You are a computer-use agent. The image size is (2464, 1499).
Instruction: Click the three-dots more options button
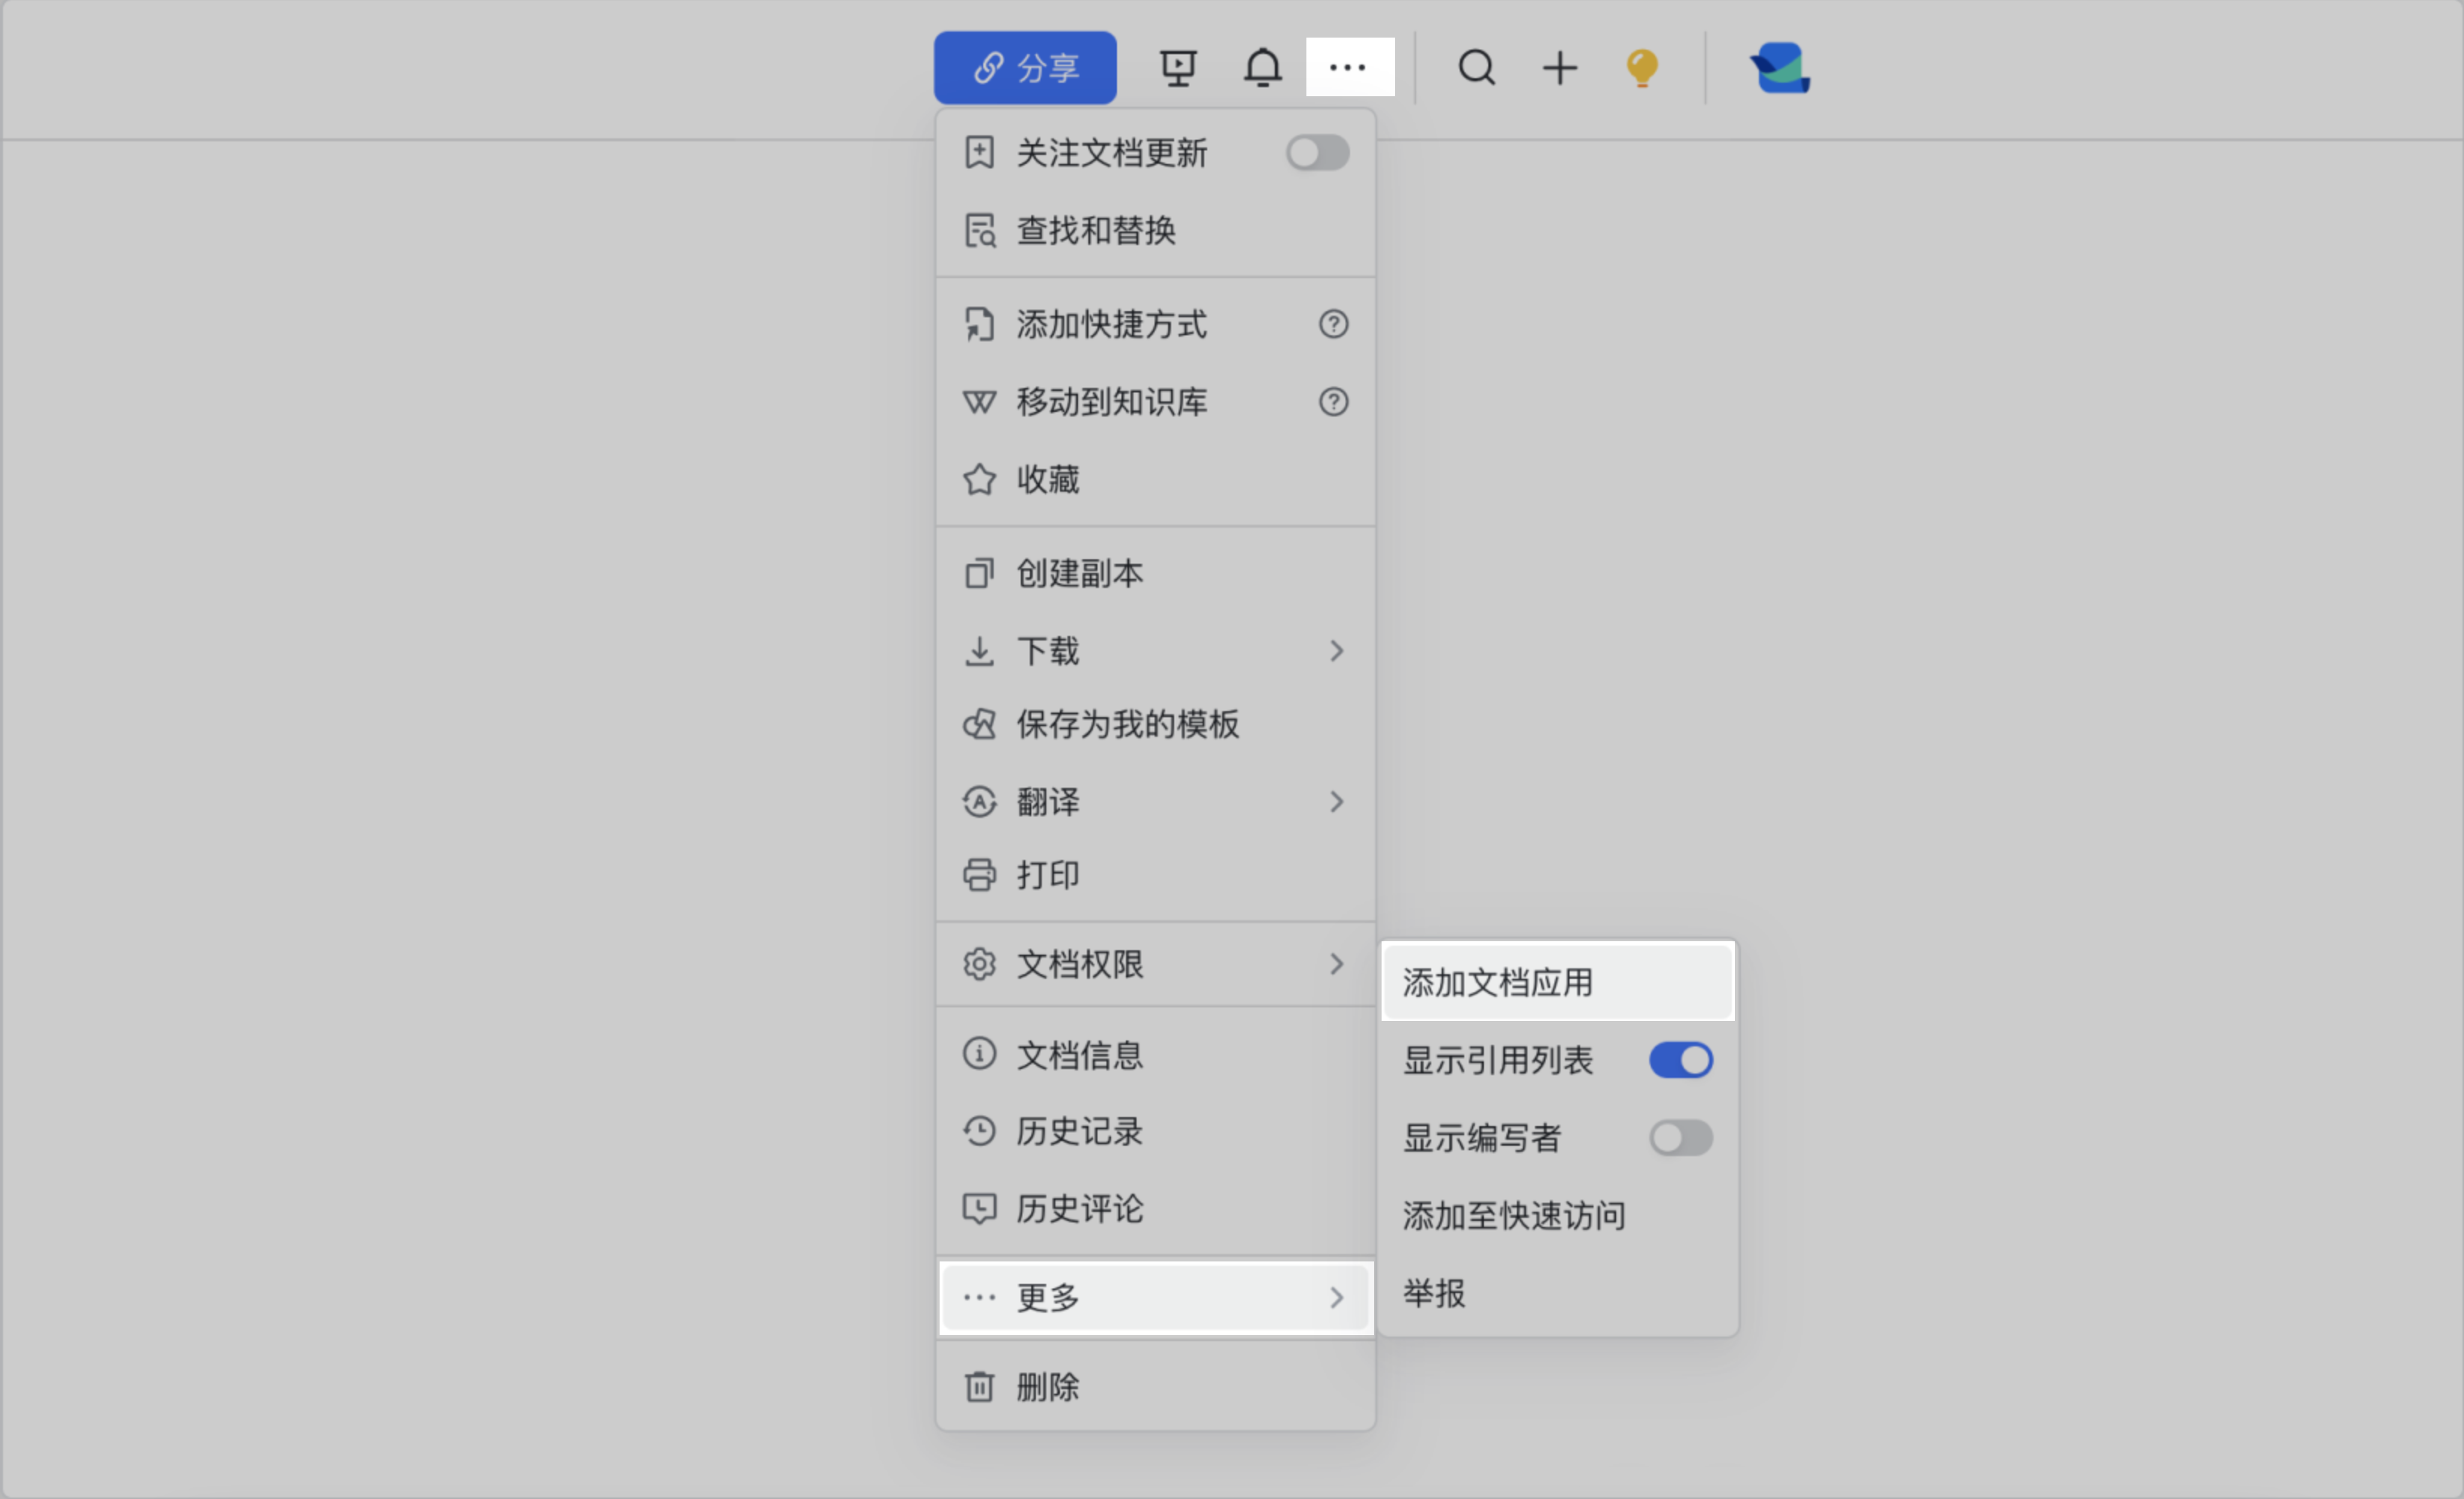coord(1349,68)
